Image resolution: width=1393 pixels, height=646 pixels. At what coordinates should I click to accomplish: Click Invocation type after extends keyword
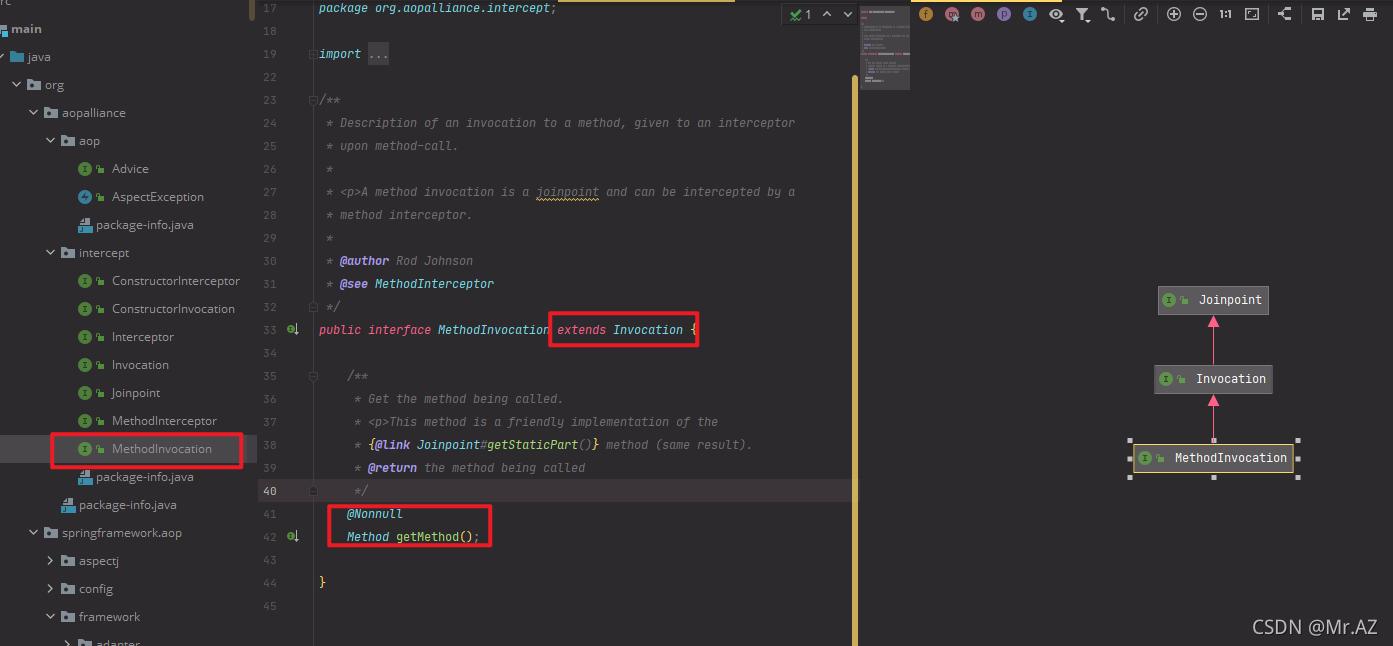648,330
